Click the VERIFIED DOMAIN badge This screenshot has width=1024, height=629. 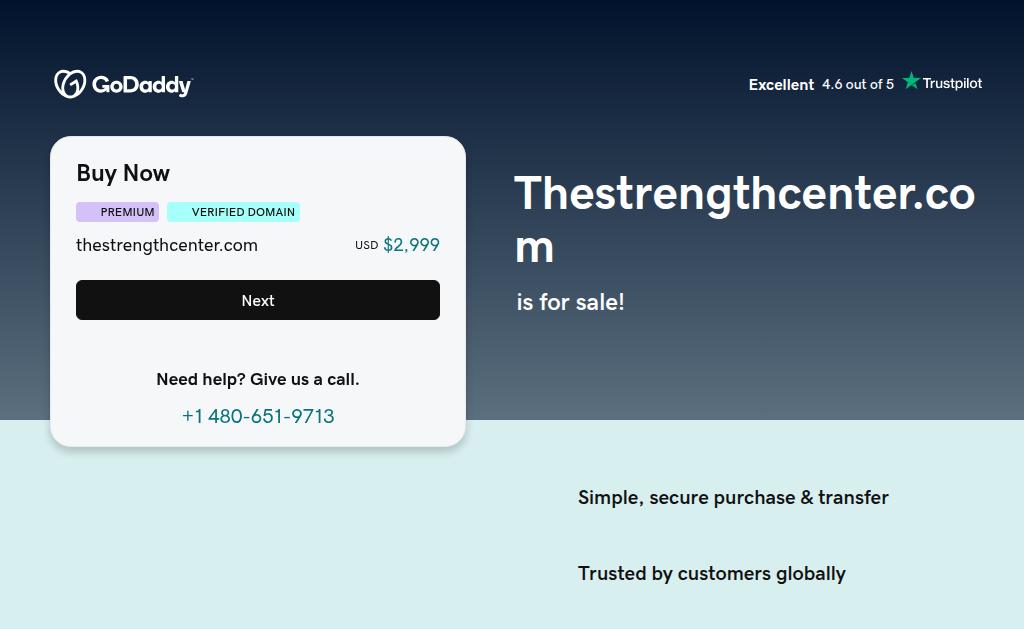coord(233,212)
